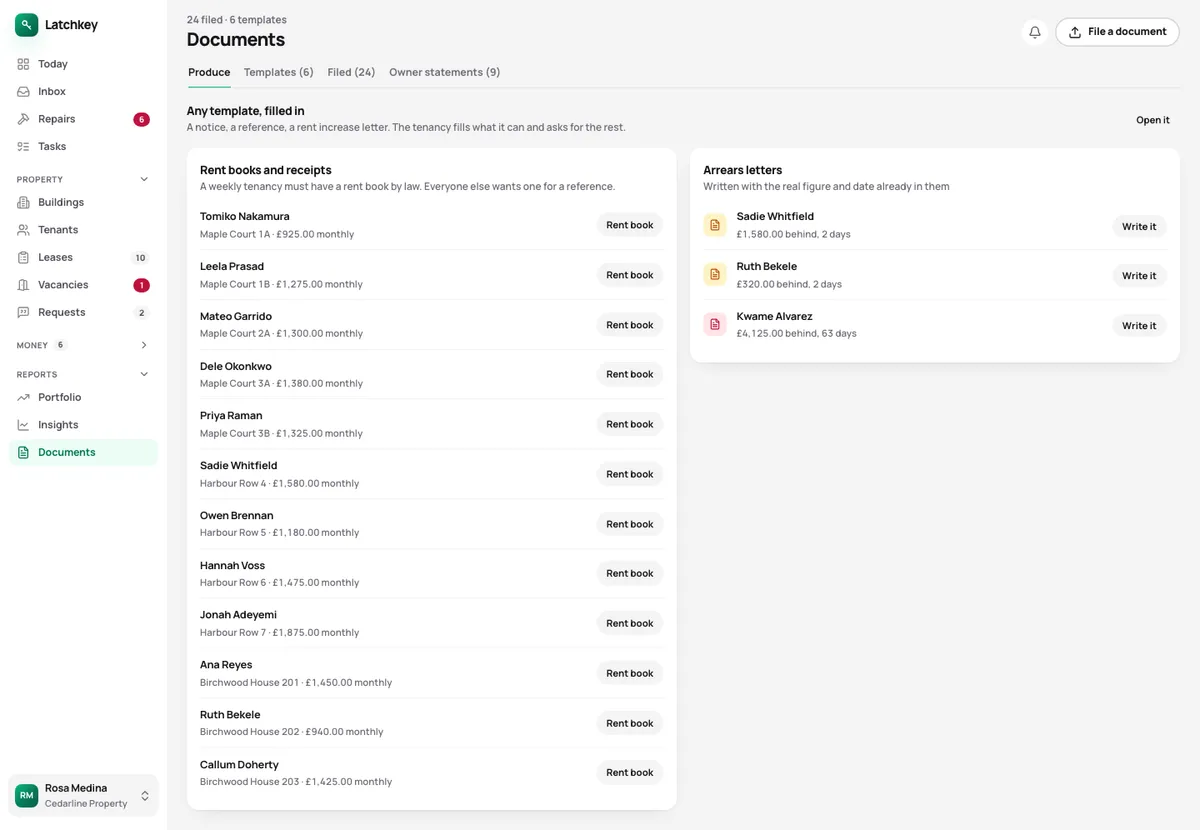Click 'Maple Court 3A · £1,380.00 monthly' text
This screenshot has width=1200, height=830.
pos(281,384)
